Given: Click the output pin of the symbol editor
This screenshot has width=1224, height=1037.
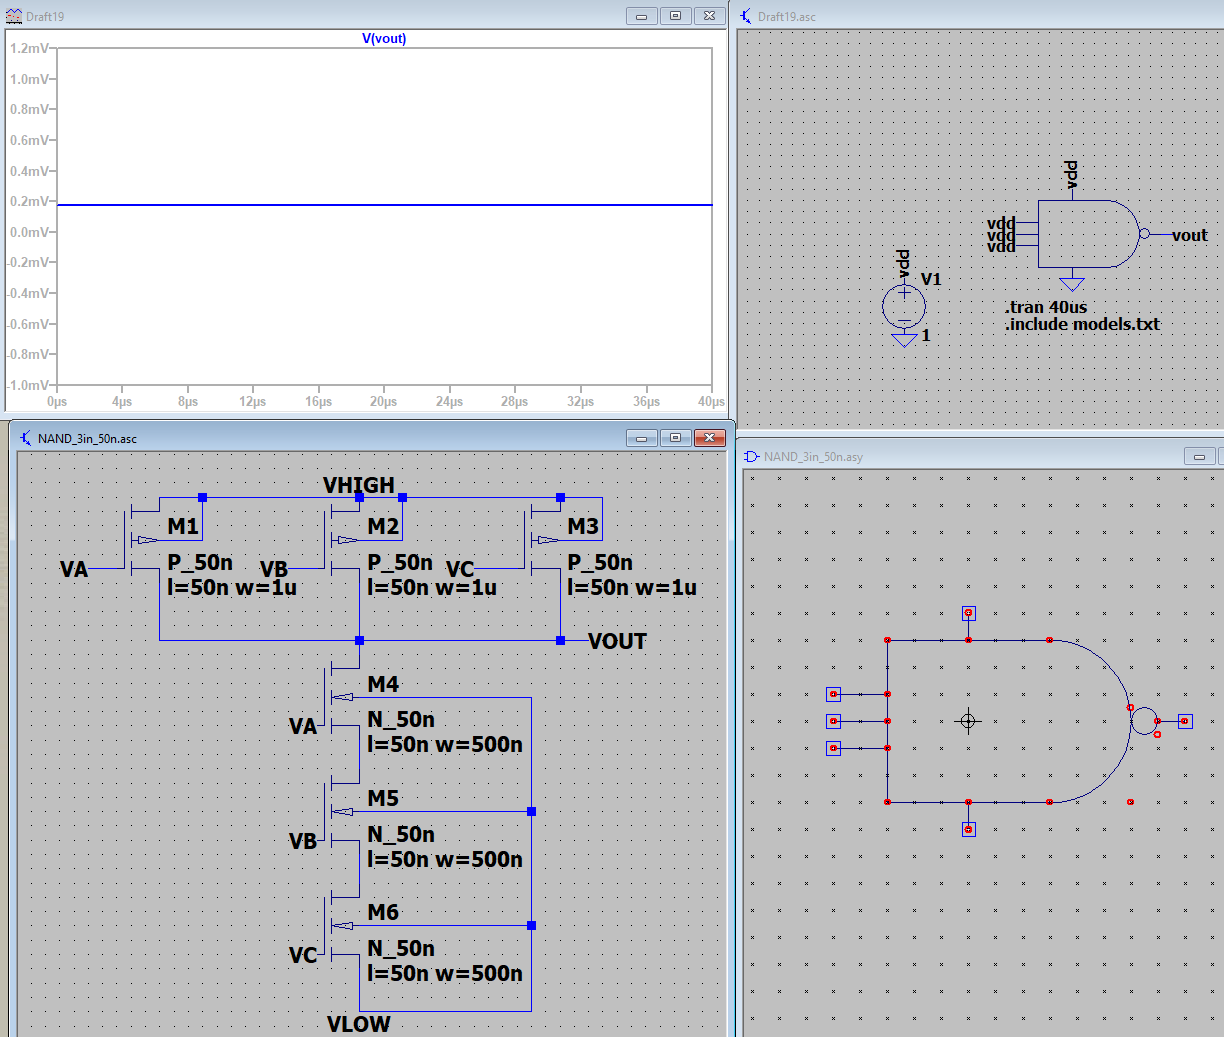Looking at the screenshot, I should click(1185, 721).
